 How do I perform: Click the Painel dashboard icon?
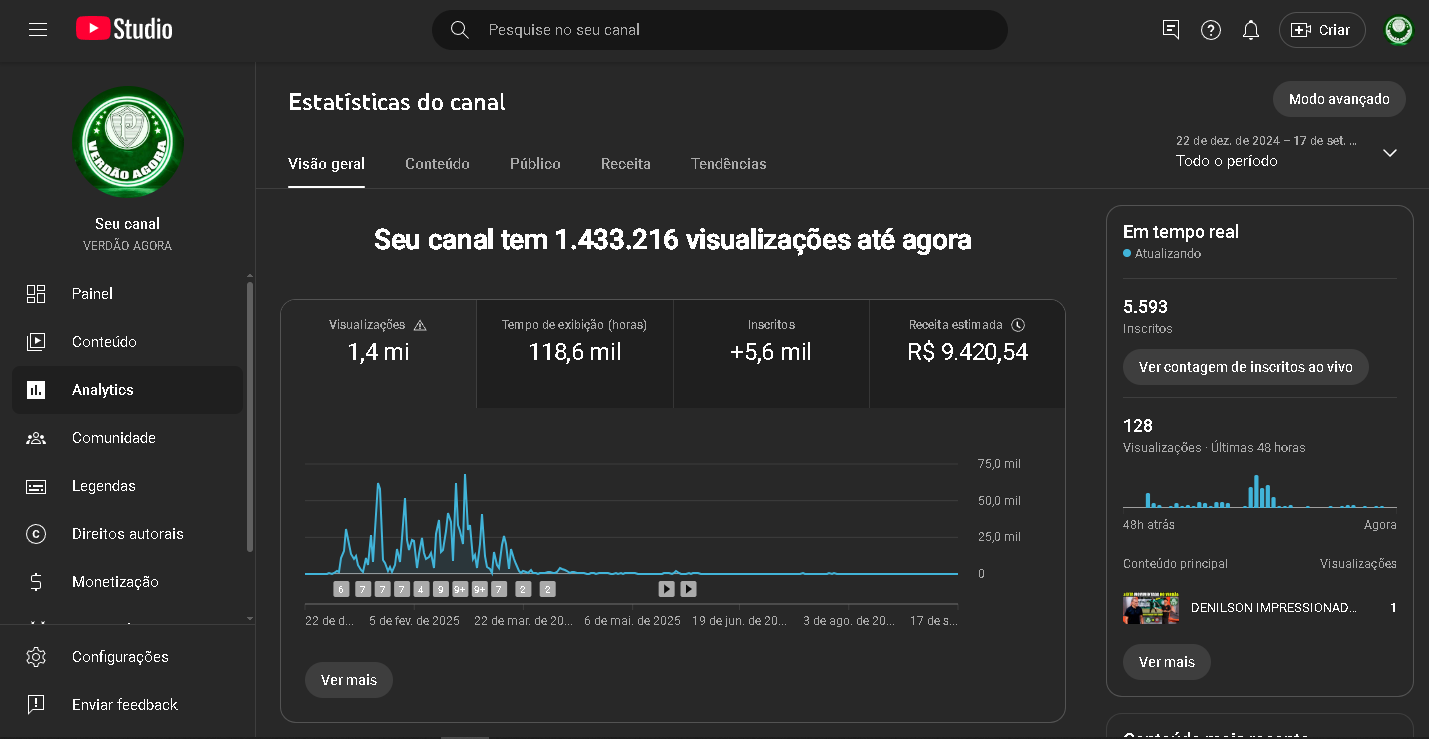coord(36,294)
